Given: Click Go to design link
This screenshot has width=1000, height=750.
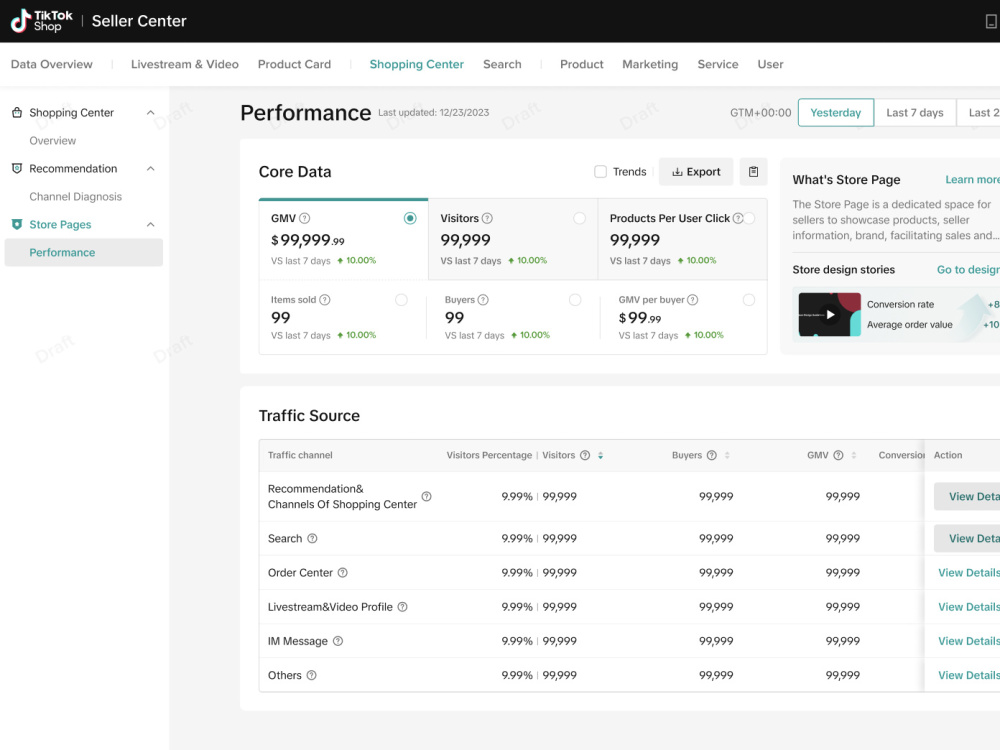Looking at the screenshot, I should click(x=968, y=270).
